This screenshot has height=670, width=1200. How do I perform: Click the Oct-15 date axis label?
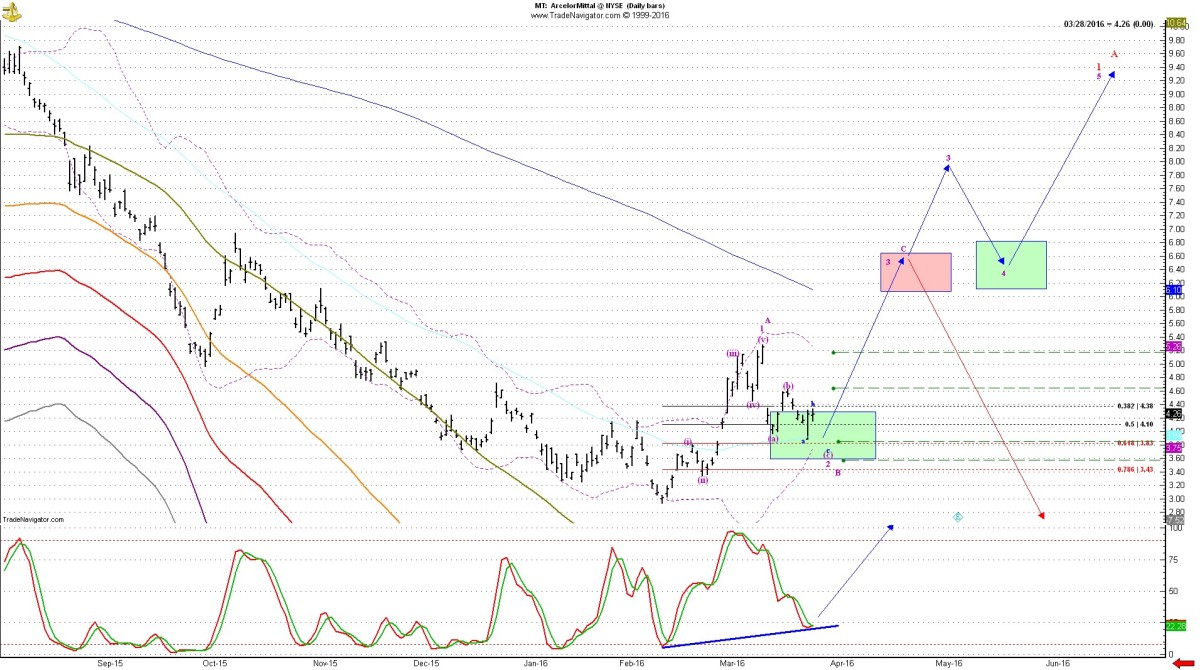(216, 662)
